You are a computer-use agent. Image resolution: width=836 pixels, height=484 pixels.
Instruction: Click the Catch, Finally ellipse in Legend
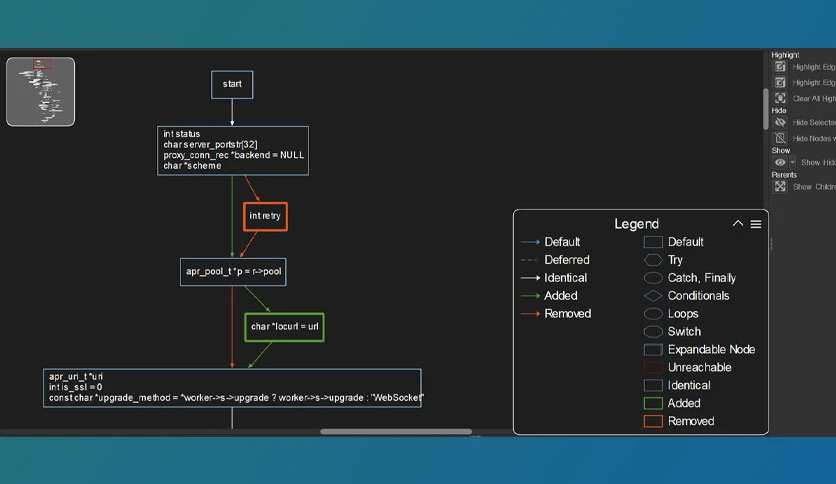653,278
